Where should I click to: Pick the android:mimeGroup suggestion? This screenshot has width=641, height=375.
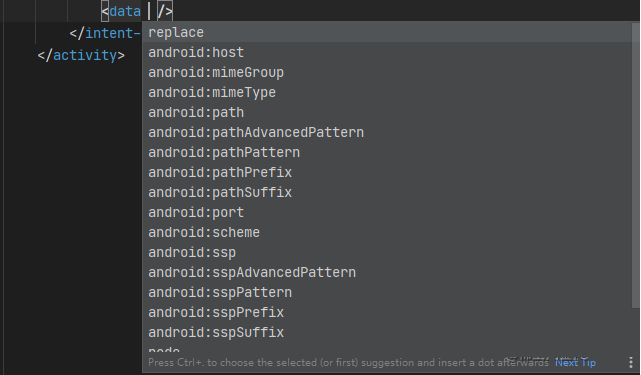387,72
